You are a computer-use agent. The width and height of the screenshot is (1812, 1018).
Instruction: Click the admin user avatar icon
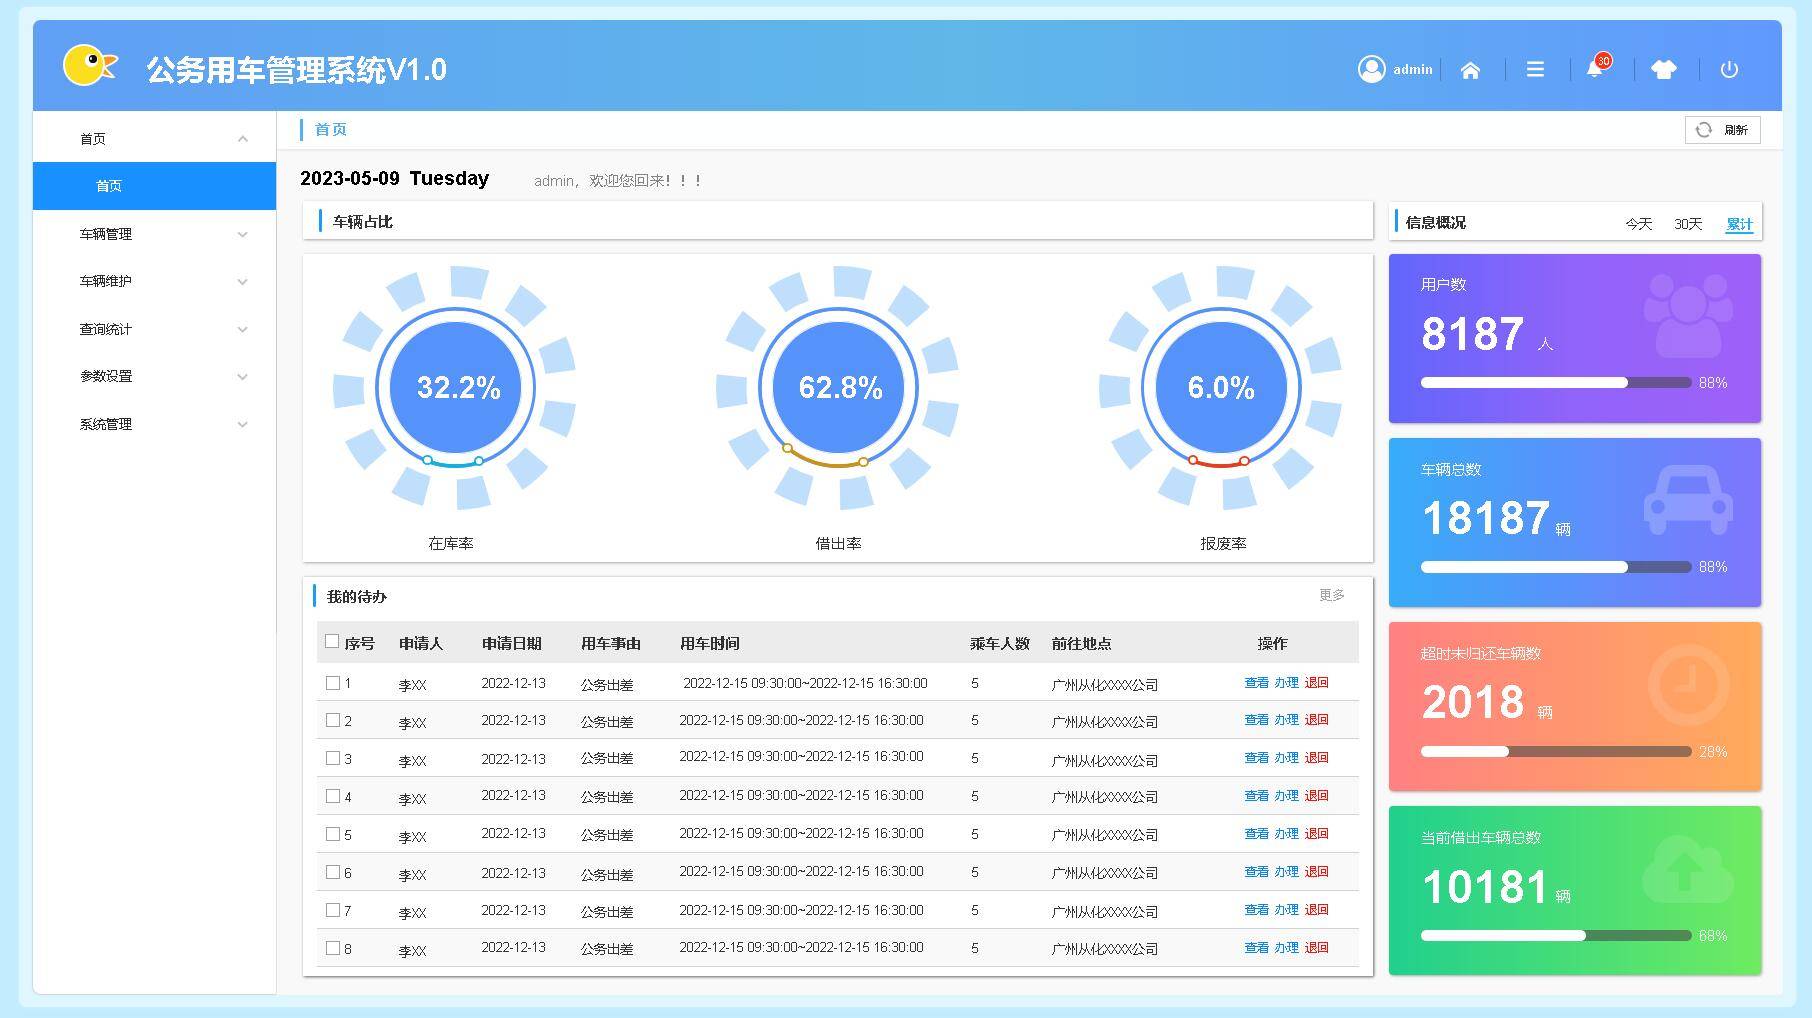[1371, 69]
